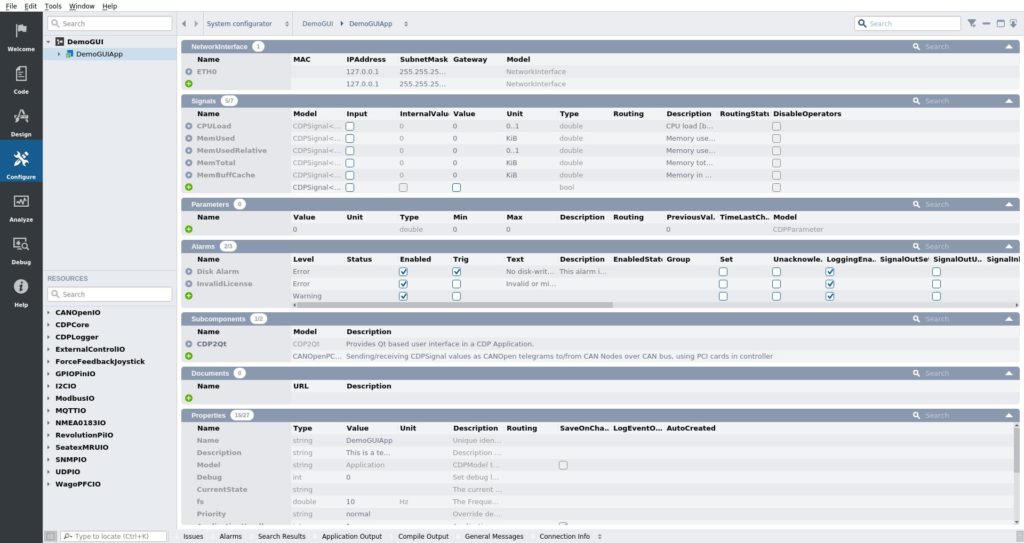Image resolution: width=1024 pixels, height=543 pixels.
Task: Open the Tools menu
Action: point(53,6)
